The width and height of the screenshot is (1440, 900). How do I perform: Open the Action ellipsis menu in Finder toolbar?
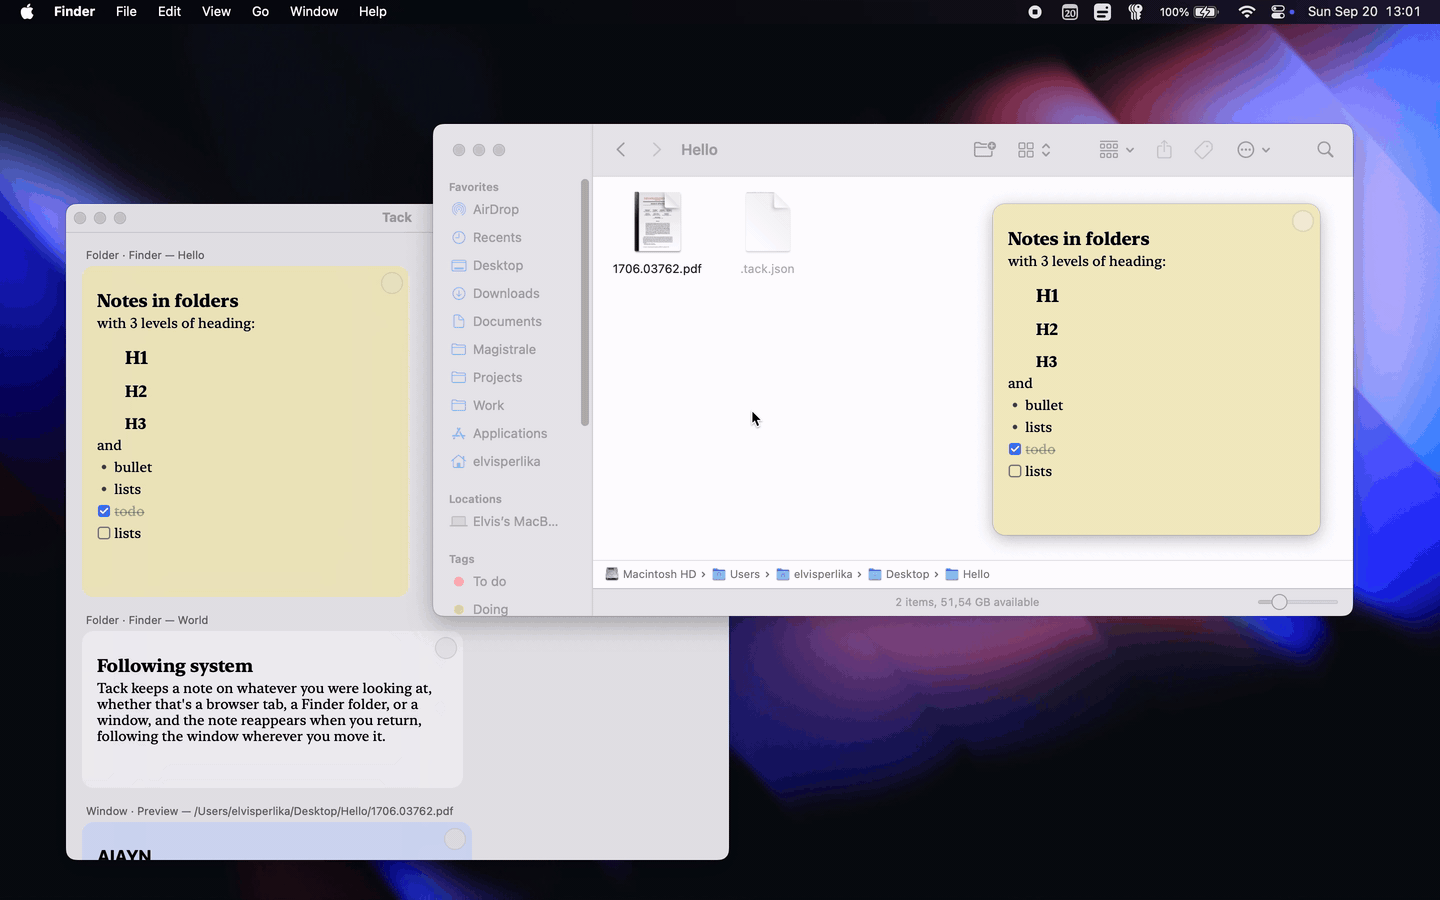point(1254,150)
